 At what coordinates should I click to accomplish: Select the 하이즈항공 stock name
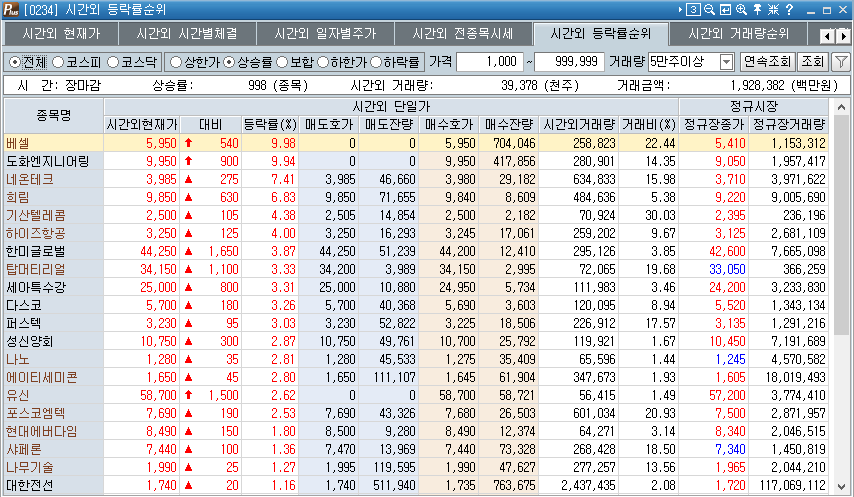point(35,233)
